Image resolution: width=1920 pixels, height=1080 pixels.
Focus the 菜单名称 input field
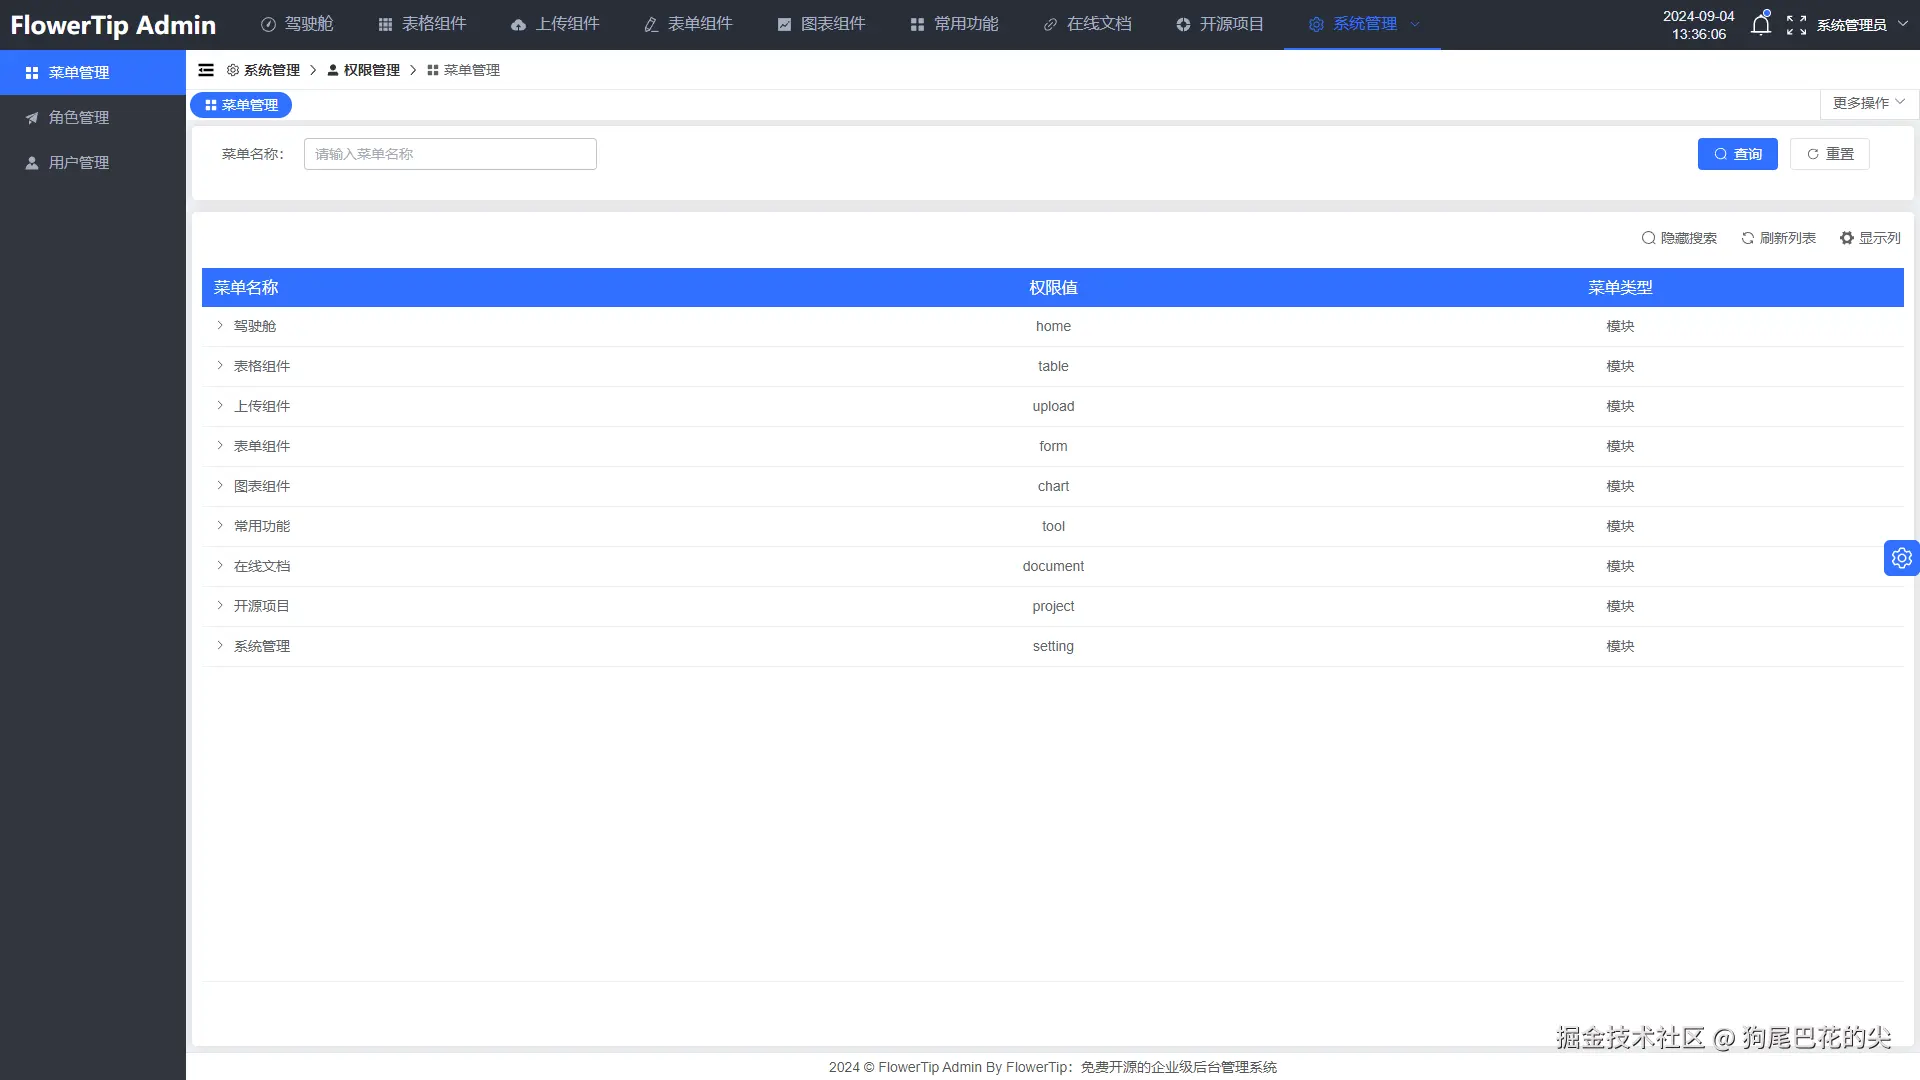(450, 154)
